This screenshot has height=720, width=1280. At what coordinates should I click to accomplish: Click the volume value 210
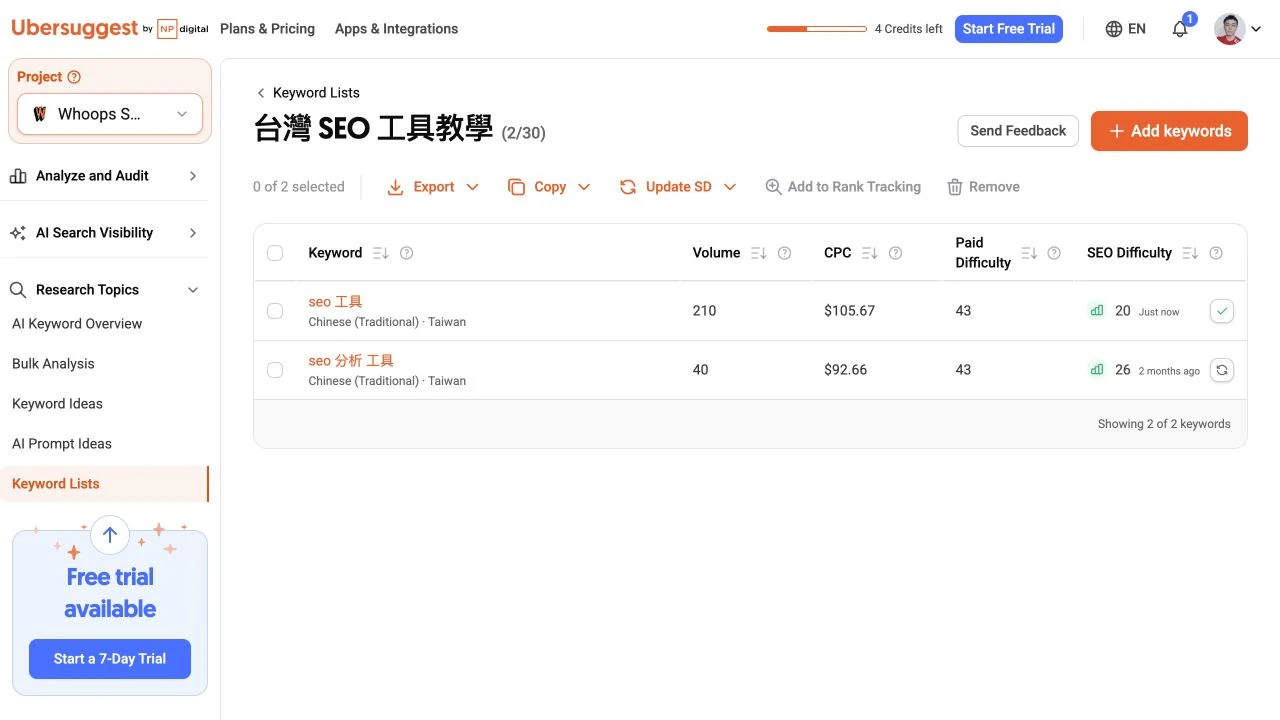[x=704, y=311]
